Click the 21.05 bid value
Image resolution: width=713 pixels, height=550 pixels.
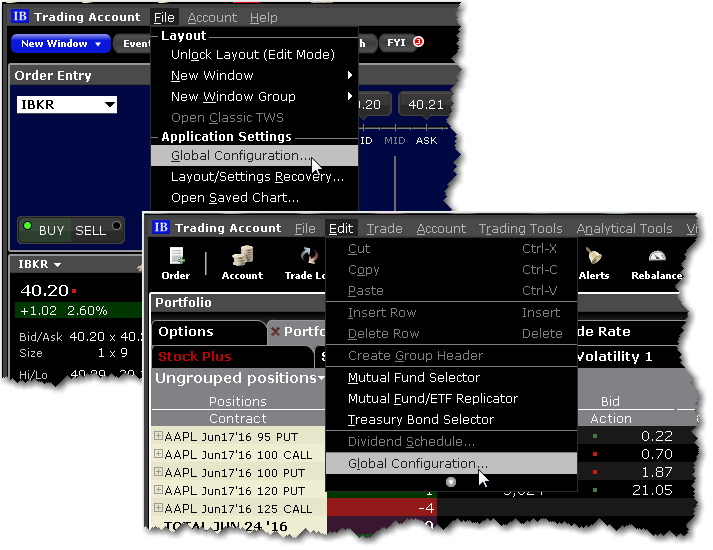click(652, 490)
